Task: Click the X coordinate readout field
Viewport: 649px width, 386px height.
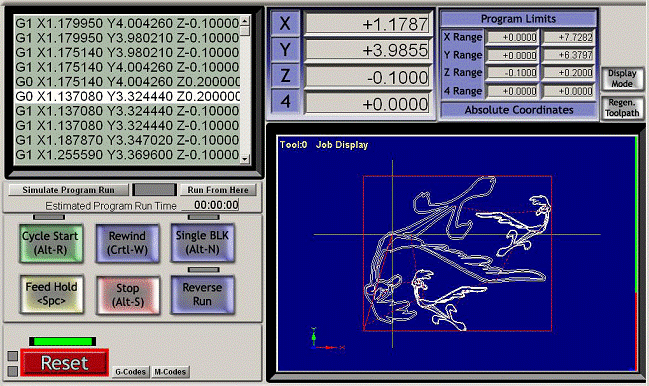Action: pos(368,24)
